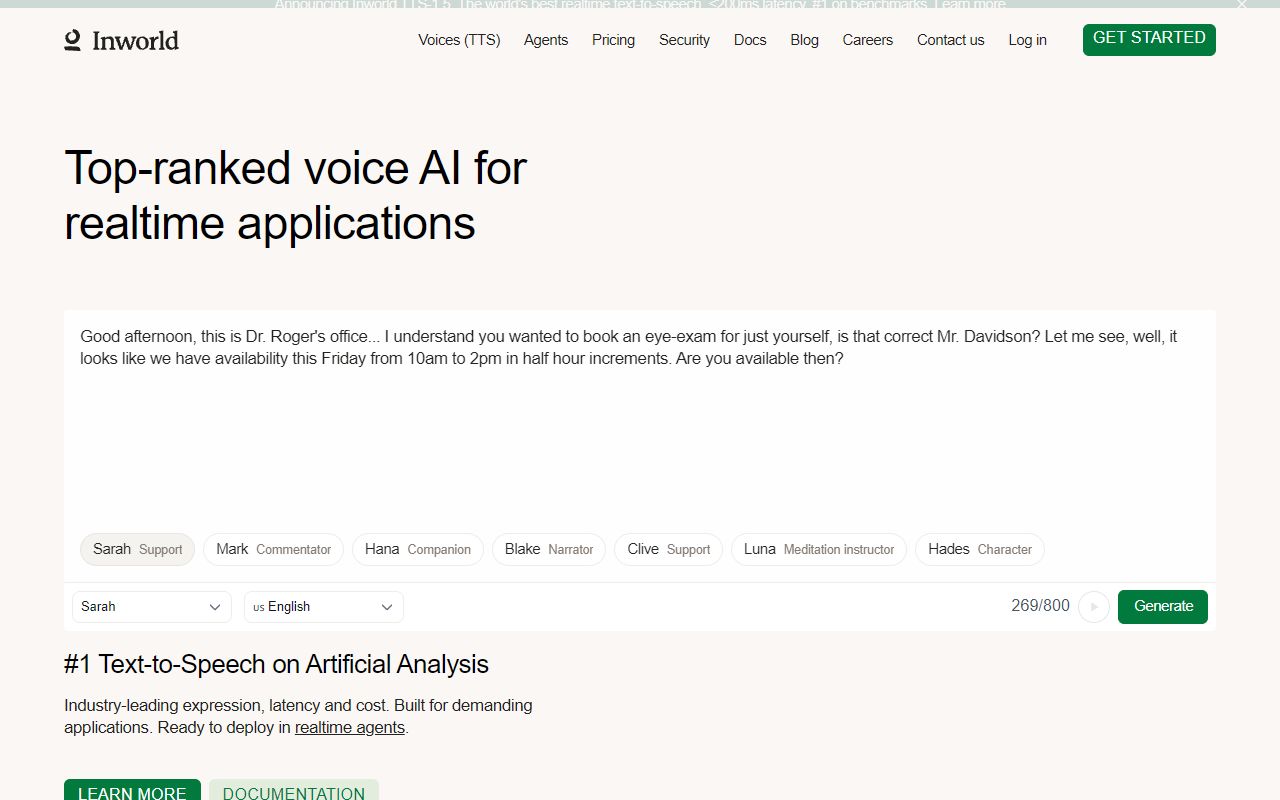1280x800 pixels.
Task: Select the Blake Narrator voice chip
Action: 548,549
